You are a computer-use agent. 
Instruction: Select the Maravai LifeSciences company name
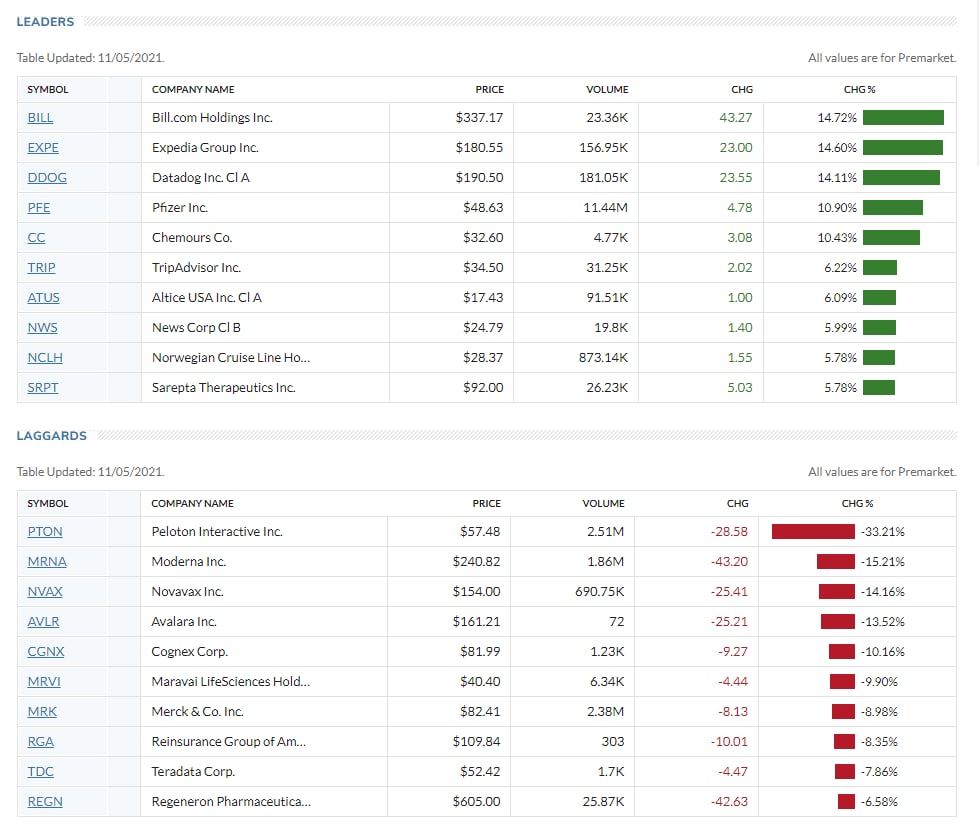pos(231,681)
